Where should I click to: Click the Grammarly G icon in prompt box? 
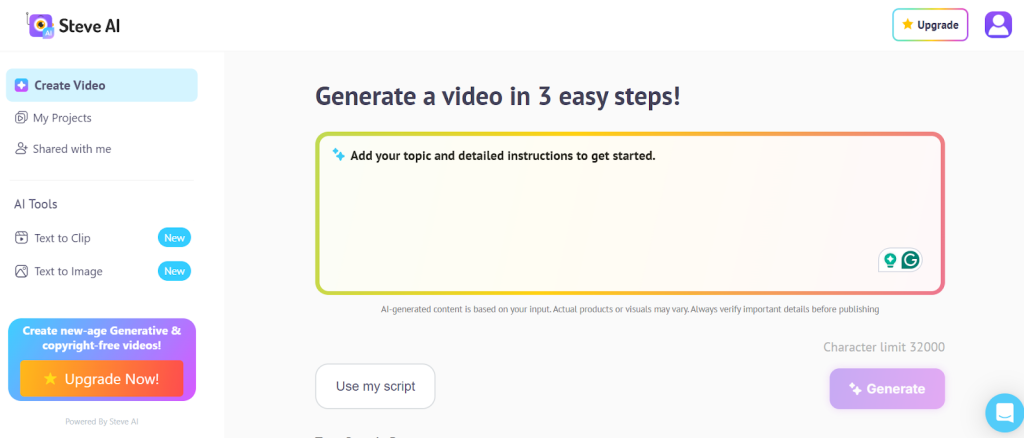(x=910, y=260)
